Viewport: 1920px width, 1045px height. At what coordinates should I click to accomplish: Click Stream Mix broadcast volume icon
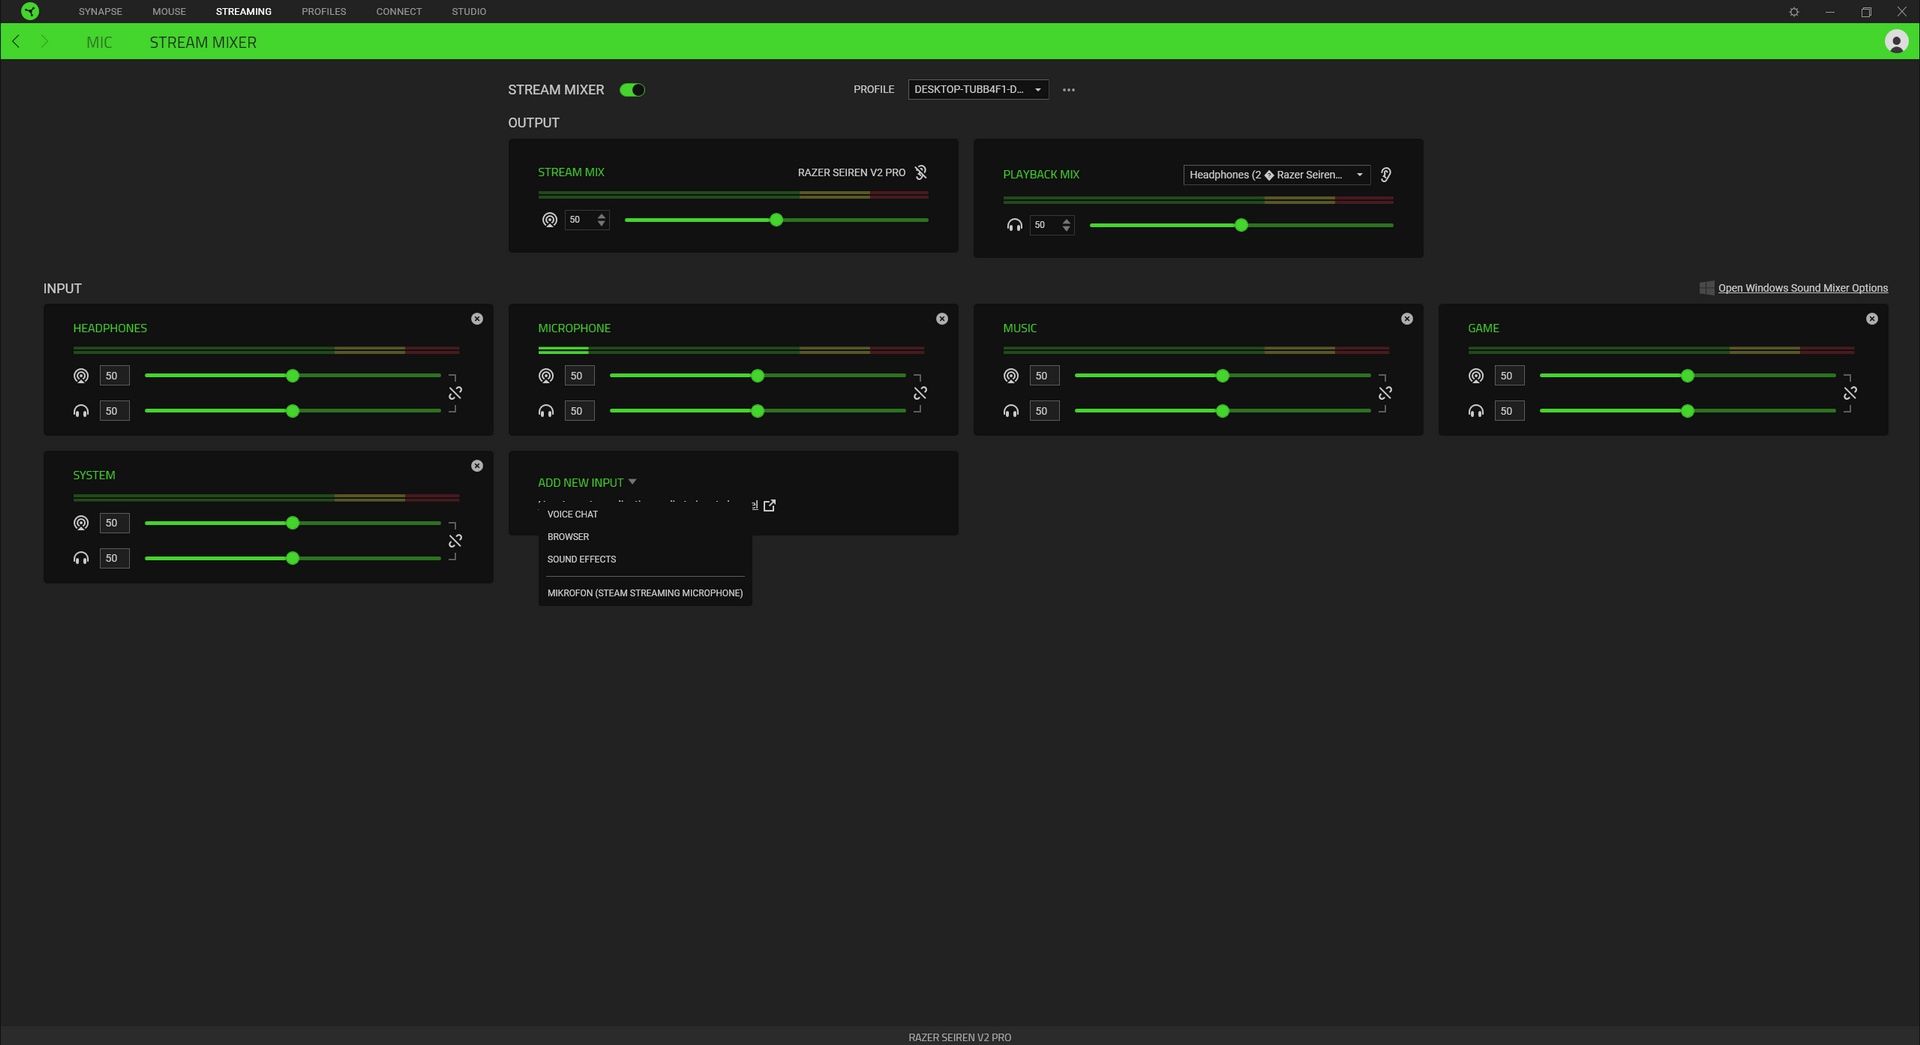(549, 220)
